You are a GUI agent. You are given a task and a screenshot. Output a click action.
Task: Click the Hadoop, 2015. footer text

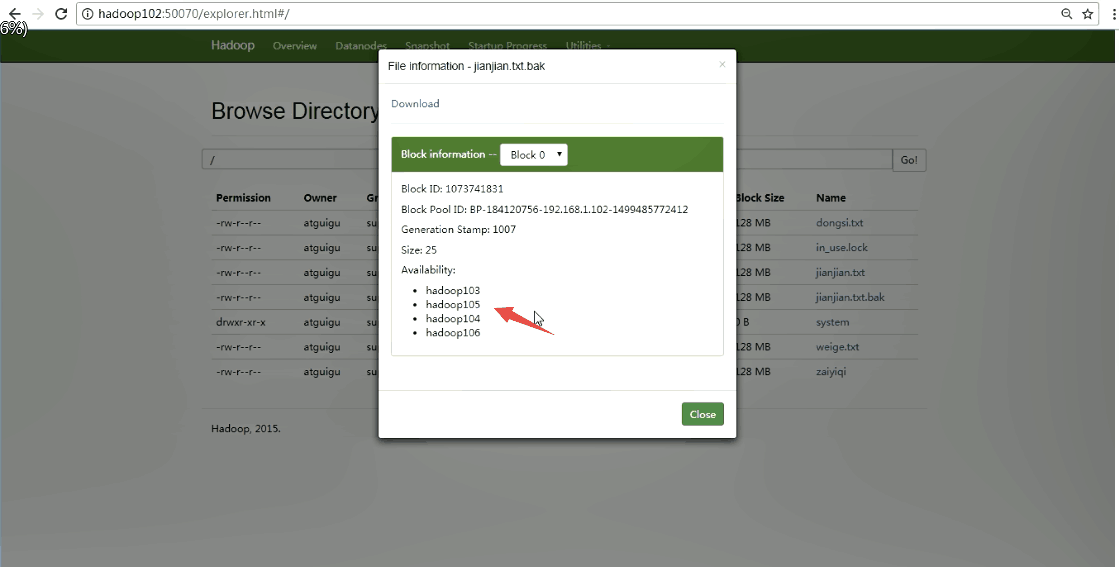tap(245, 429)
